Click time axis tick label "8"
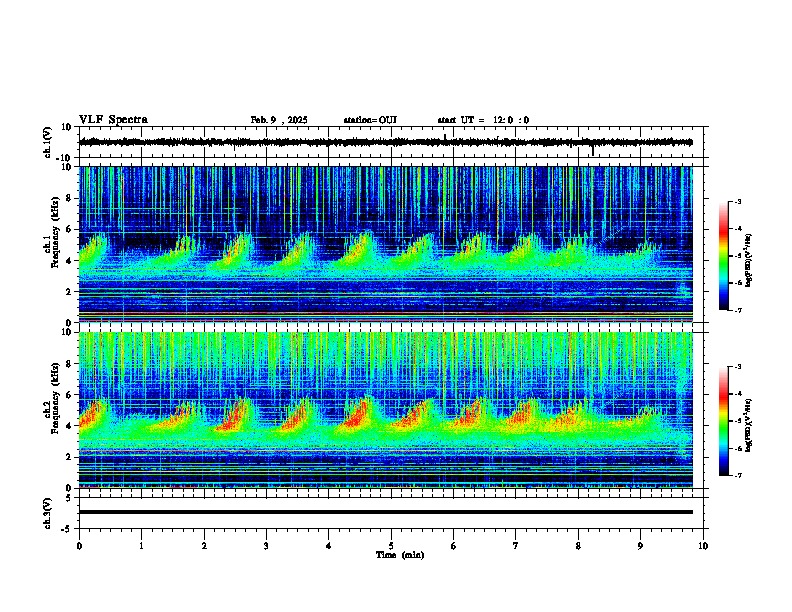This screenshot has height=612, width=792. pos(578,546)
